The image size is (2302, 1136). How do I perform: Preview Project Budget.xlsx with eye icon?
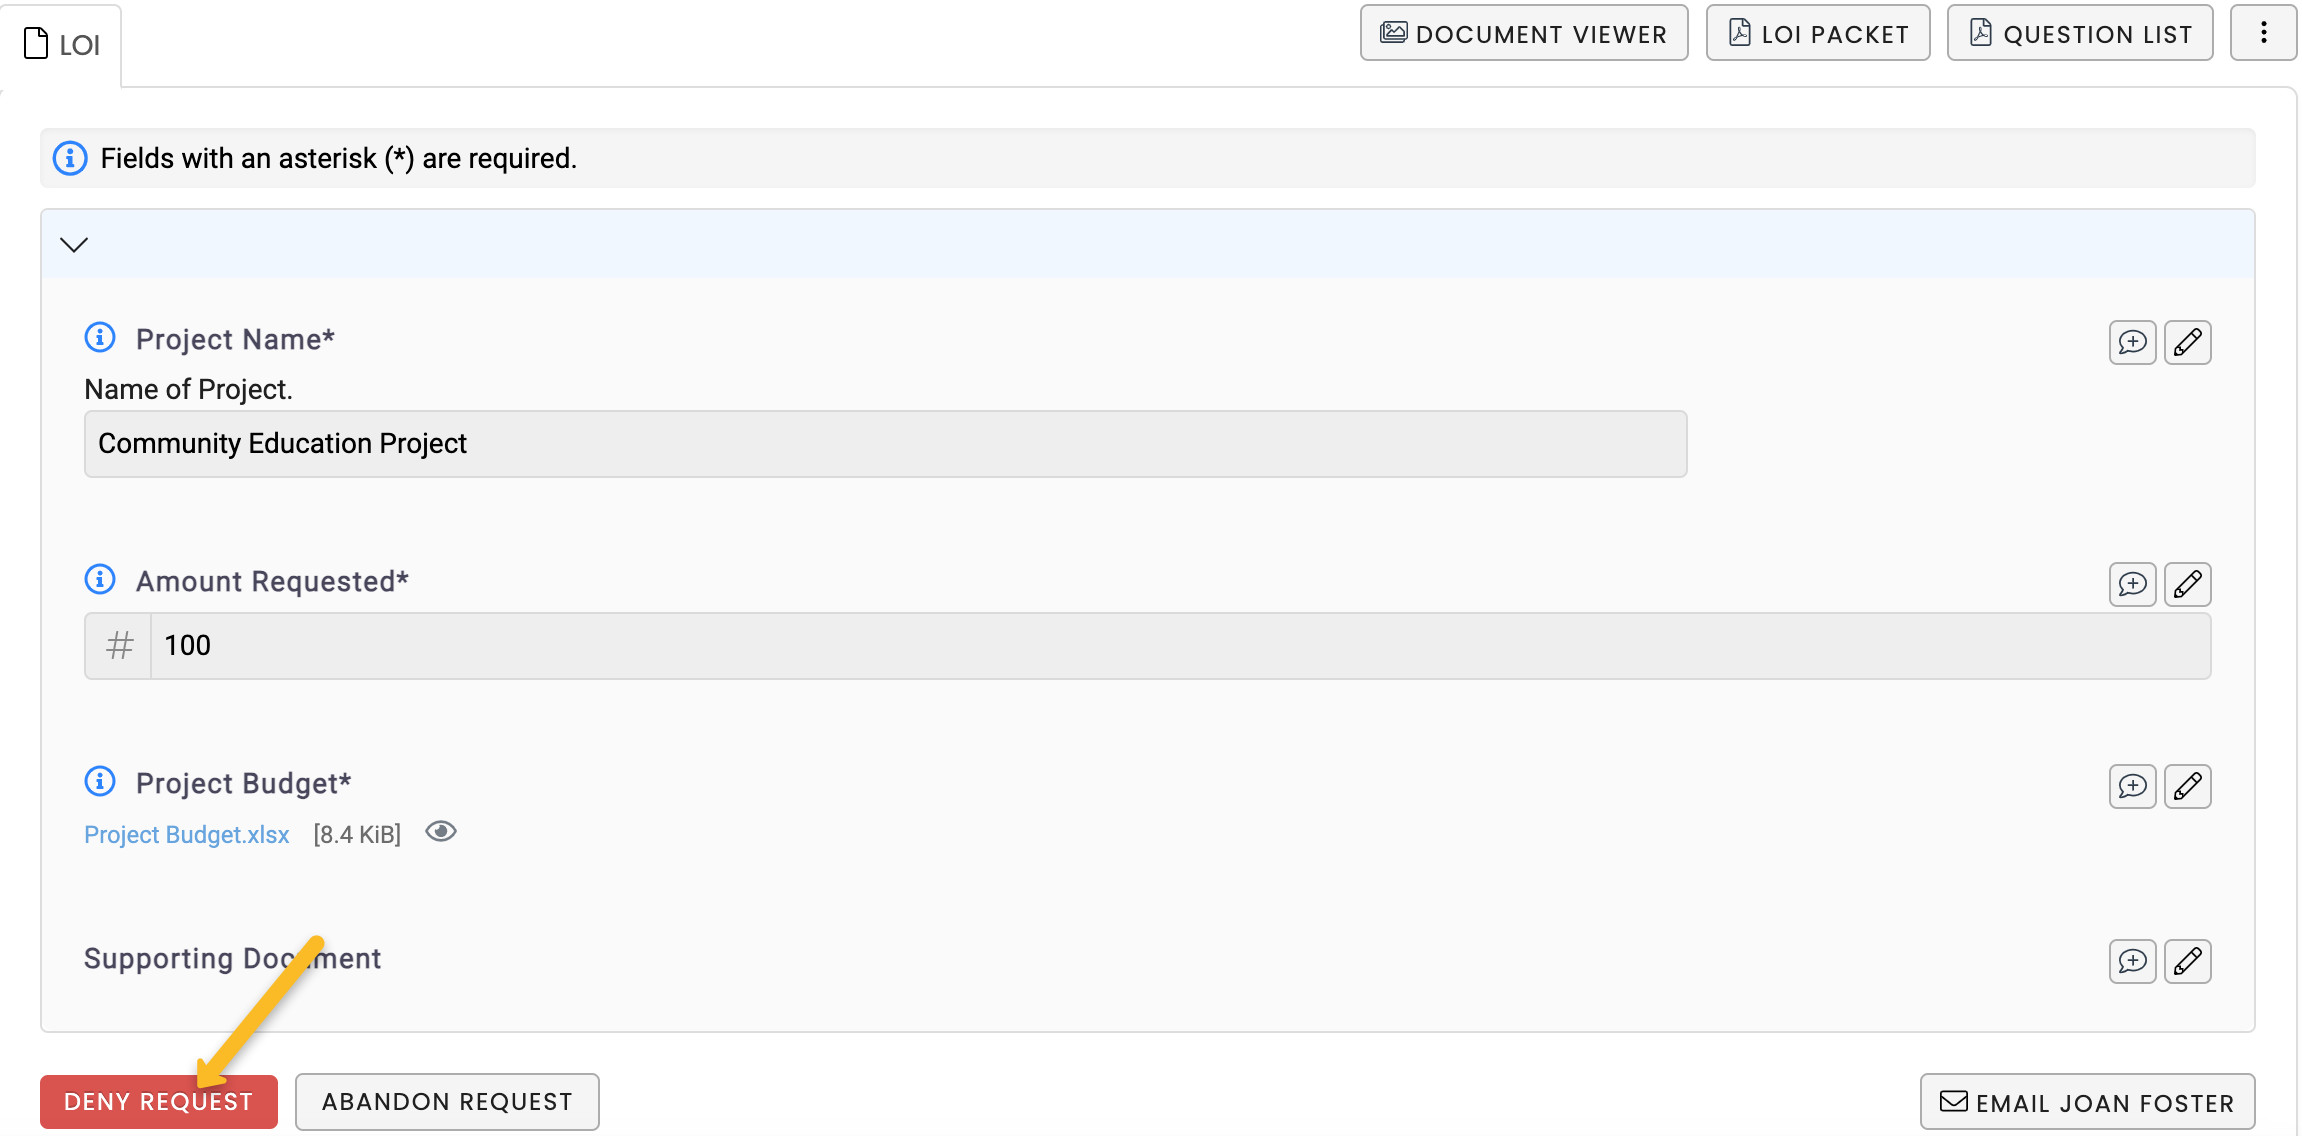click(x=440, y=832)
